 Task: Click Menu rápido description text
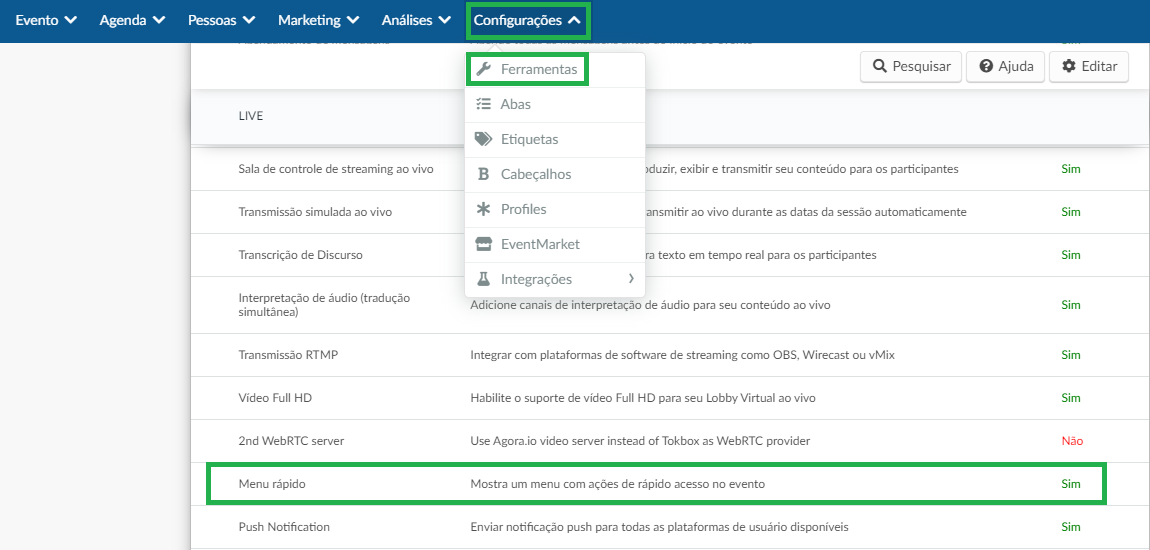tap(618, 484)
